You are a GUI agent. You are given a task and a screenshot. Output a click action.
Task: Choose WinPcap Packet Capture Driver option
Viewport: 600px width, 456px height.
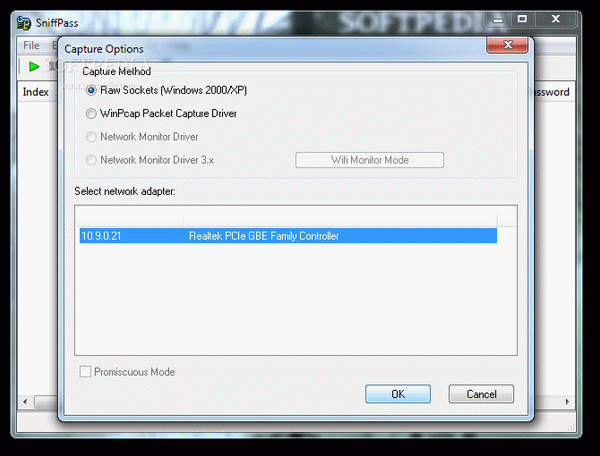(91, 114)
